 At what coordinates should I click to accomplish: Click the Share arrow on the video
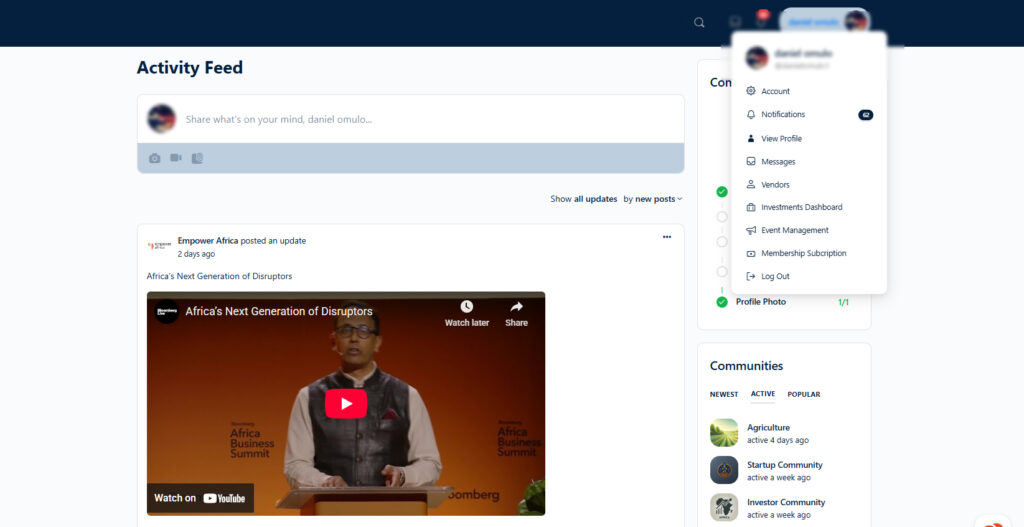516,308
